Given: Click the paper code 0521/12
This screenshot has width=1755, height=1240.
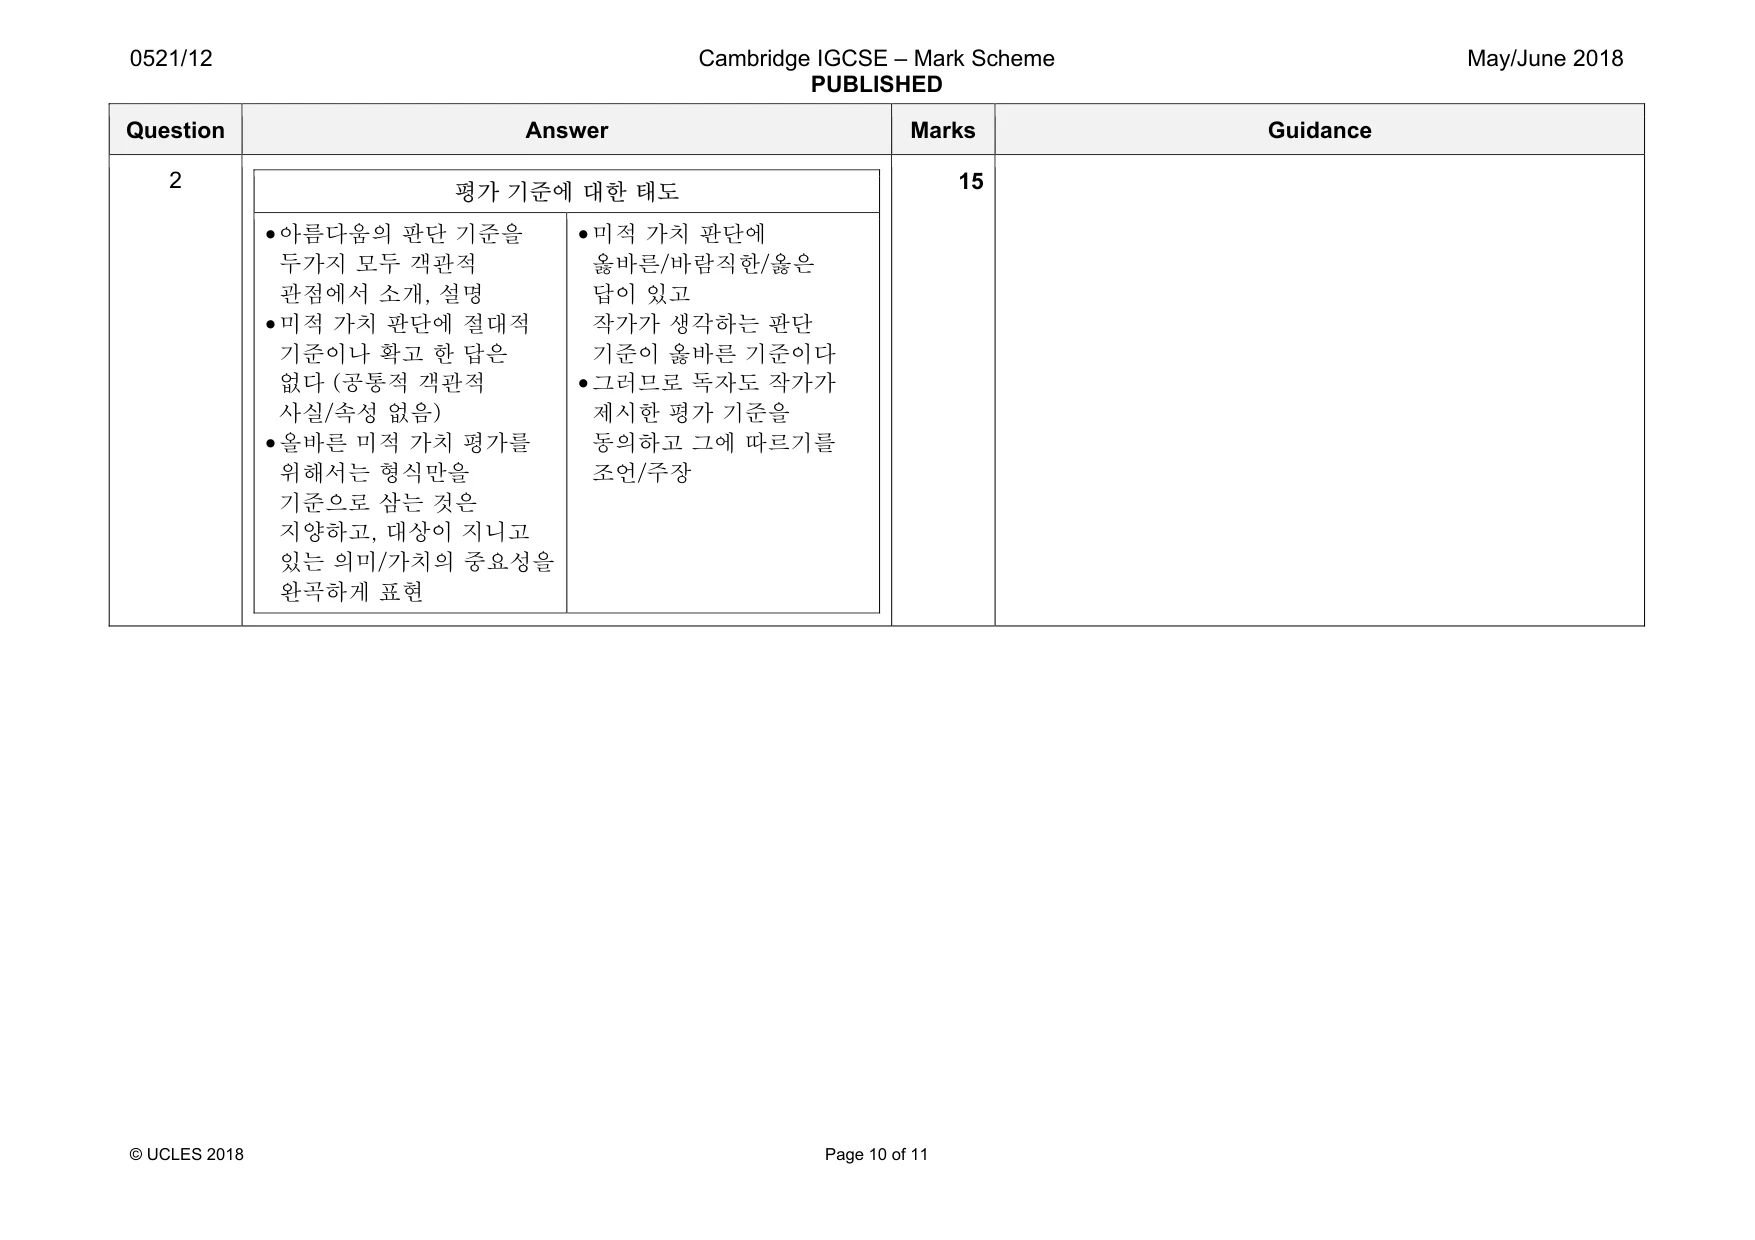Looking at the screenshot, I should click(171, 58).
